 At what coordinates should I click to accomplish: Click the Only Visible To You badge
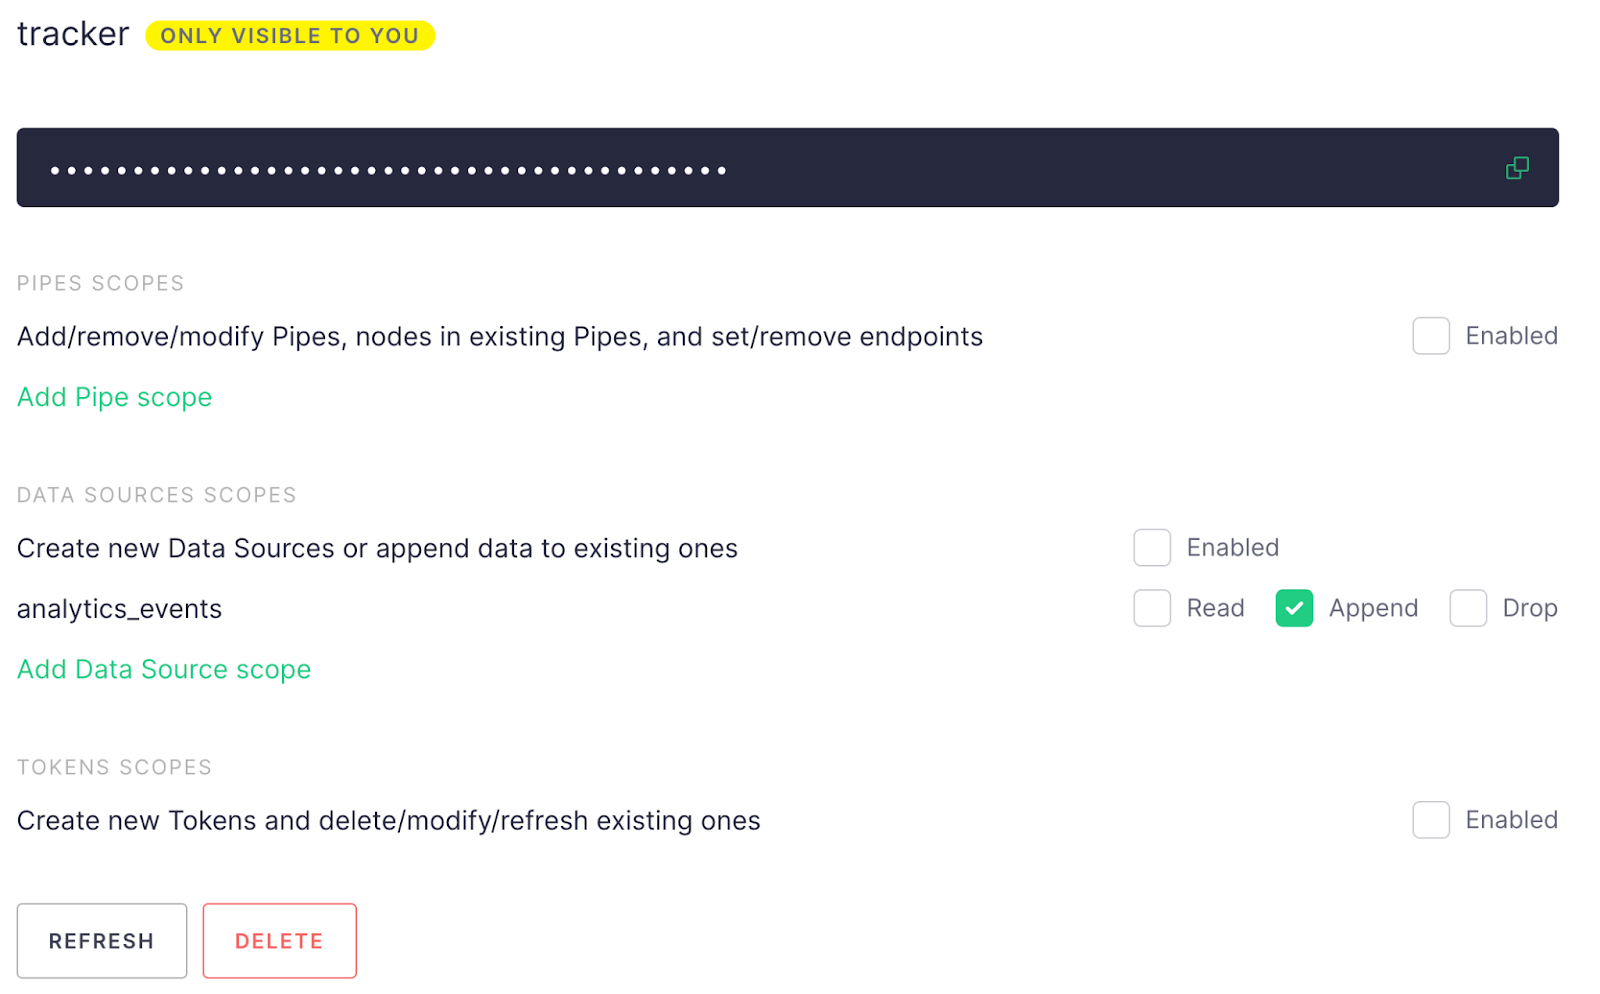(x=289, y=36)
